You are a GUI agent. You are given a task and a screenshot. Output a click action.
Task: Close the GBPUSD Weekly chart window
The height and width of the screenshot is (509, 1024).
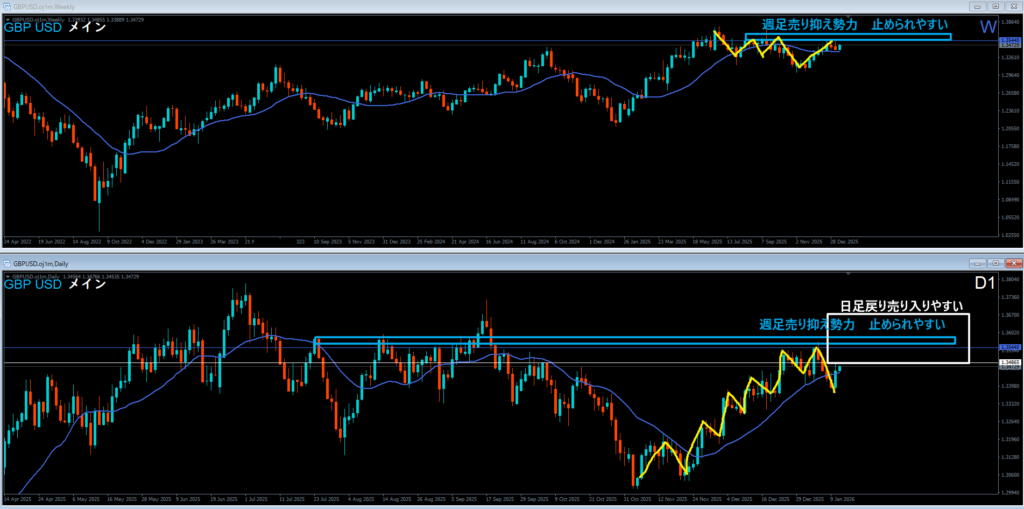[x=1013, y=6]
